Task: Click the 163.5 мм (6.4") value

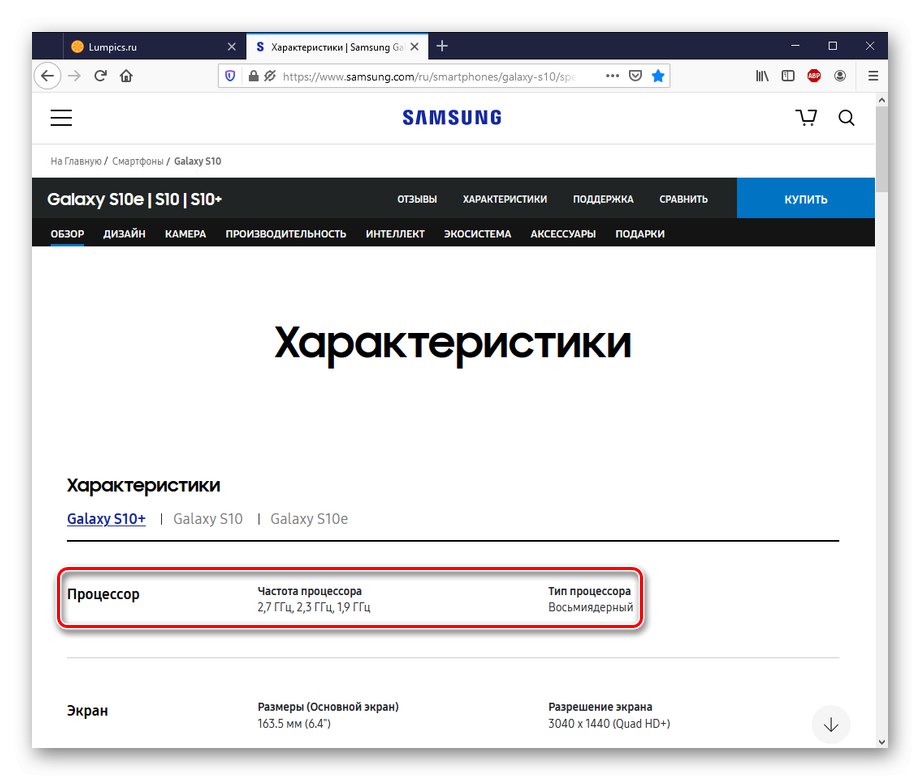Action: pyautogui.click(x=294, y=724)
